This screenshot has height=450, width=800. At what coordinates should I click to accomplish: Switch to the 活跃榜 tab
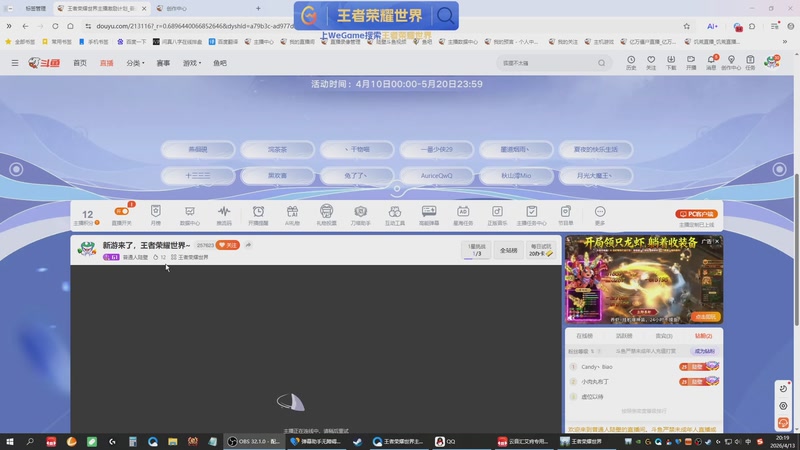[x=624, y=336]
